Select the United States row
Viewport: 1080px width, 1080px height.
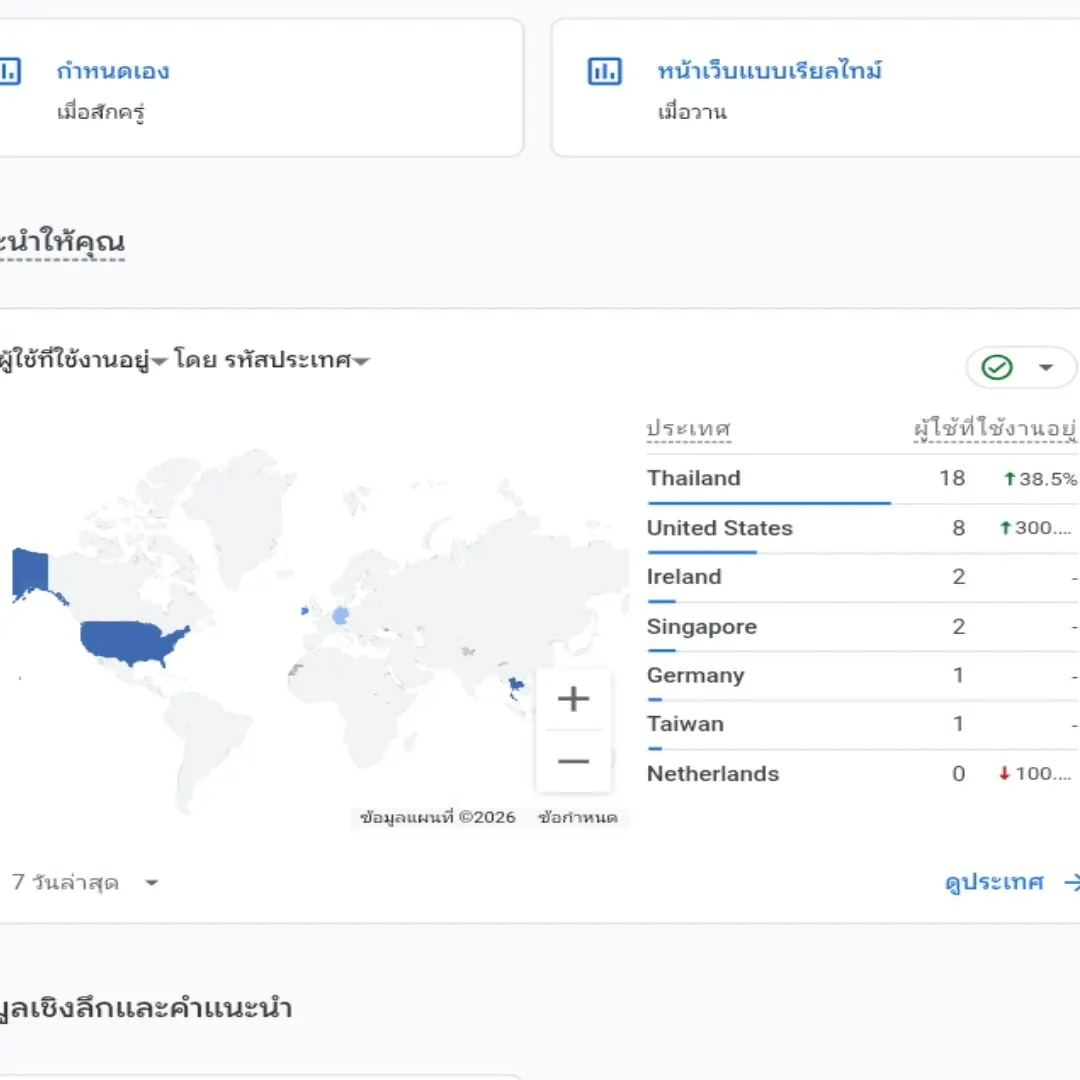pos(862,528)
